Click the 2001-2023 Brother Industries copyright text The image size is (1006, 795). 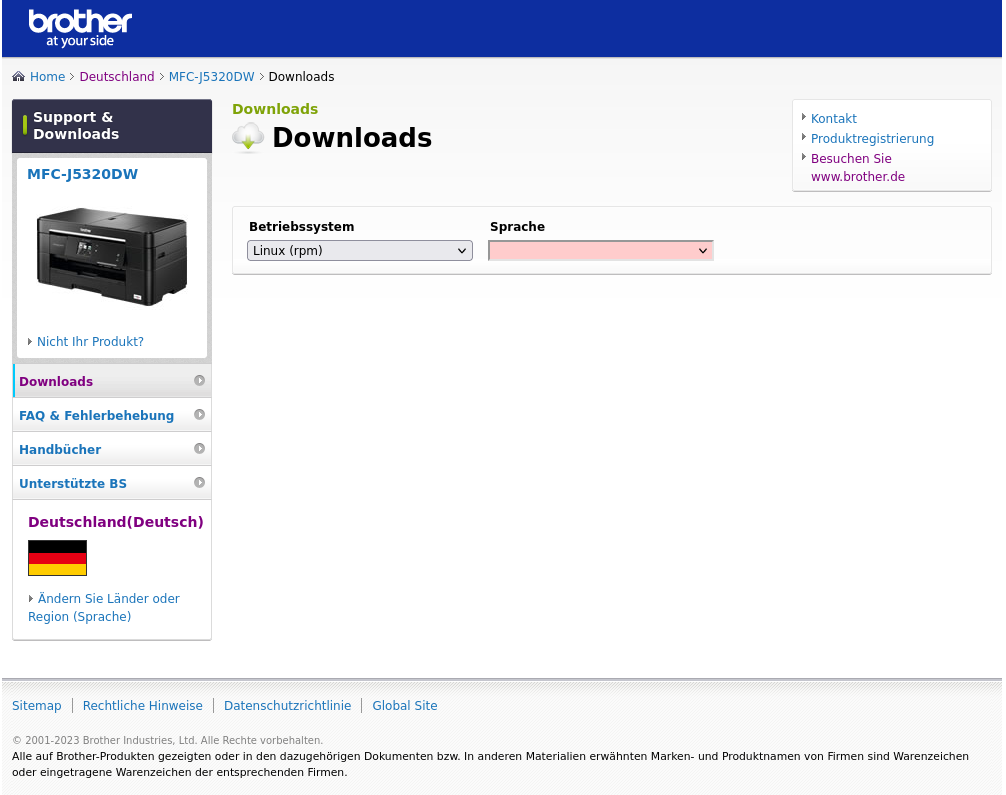[167, 740]
